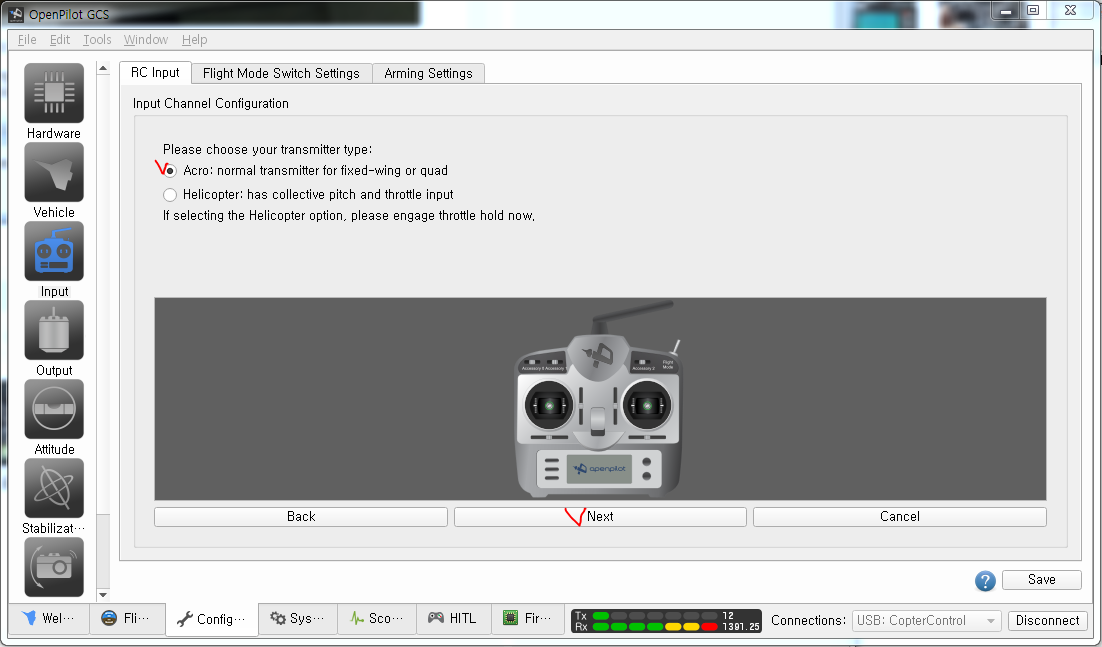
Task: Click the sidebar scroll down arrow
Action: [103, 594]
